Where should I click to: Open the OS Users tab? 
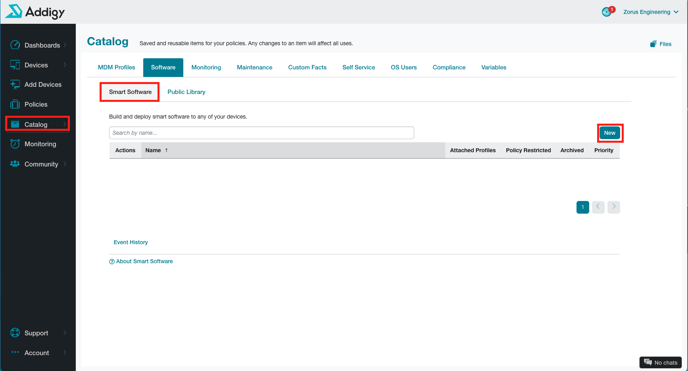click(404, 67)
